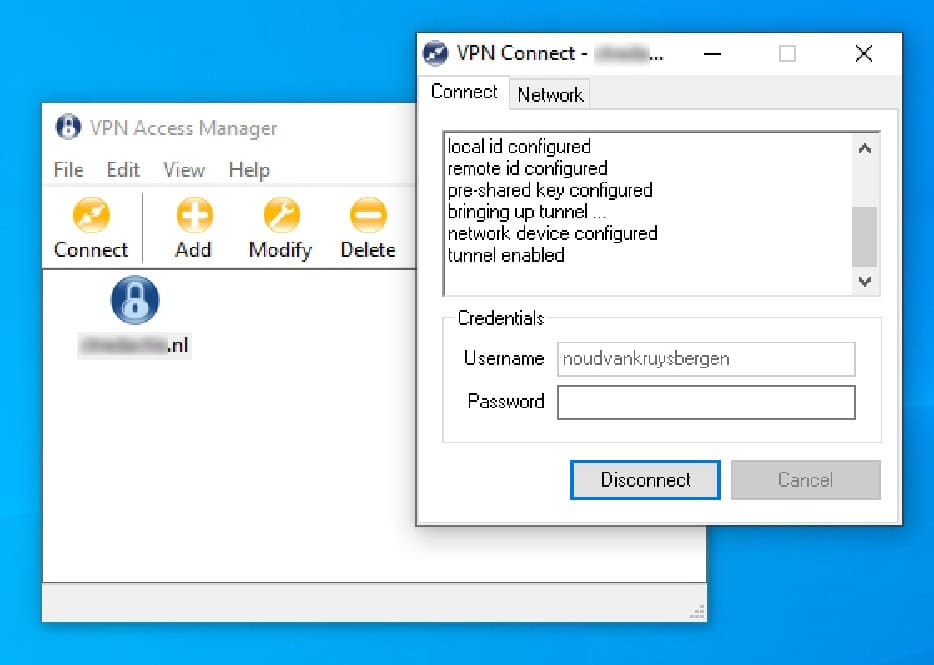Open the Modify wrench icon
The height and width of the screenshot is (665, 934).
(280, 215)
